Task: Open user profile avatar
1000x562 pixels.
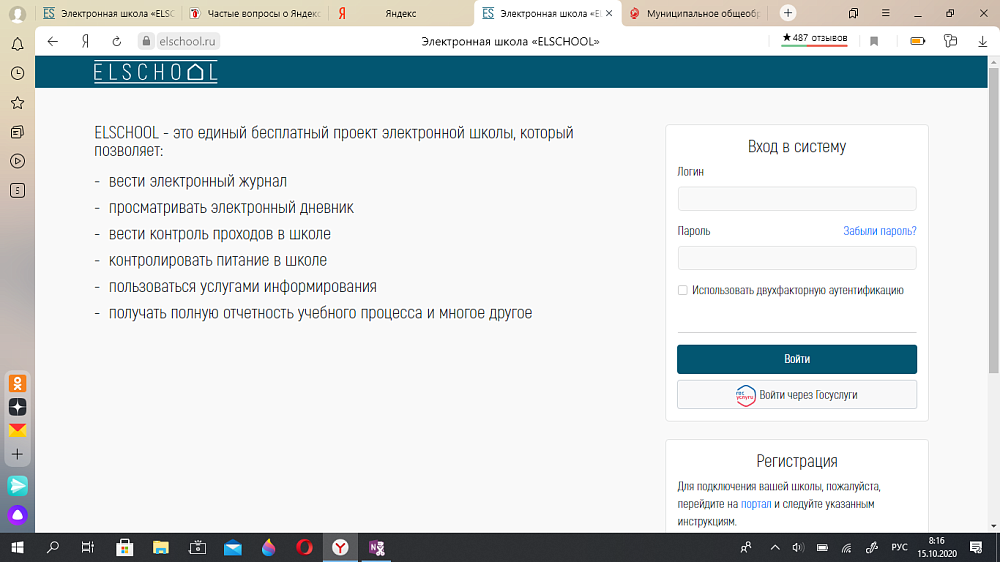Action: click(x=17, y=14)
